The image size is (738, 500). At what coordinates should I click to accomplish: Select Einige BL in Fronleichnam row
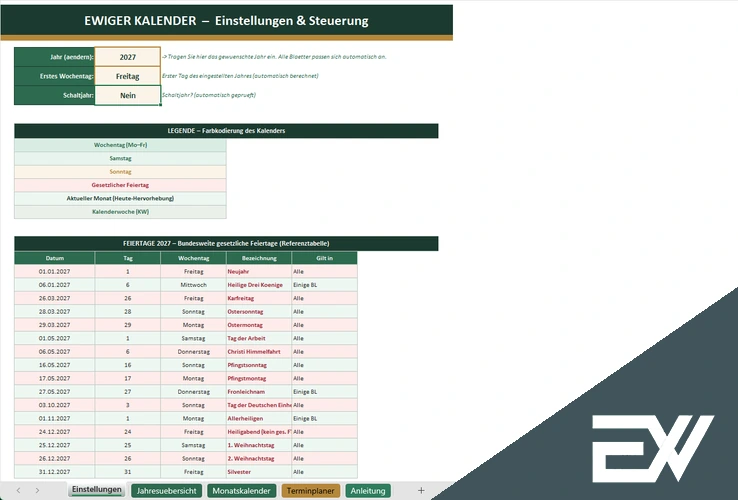324,392
